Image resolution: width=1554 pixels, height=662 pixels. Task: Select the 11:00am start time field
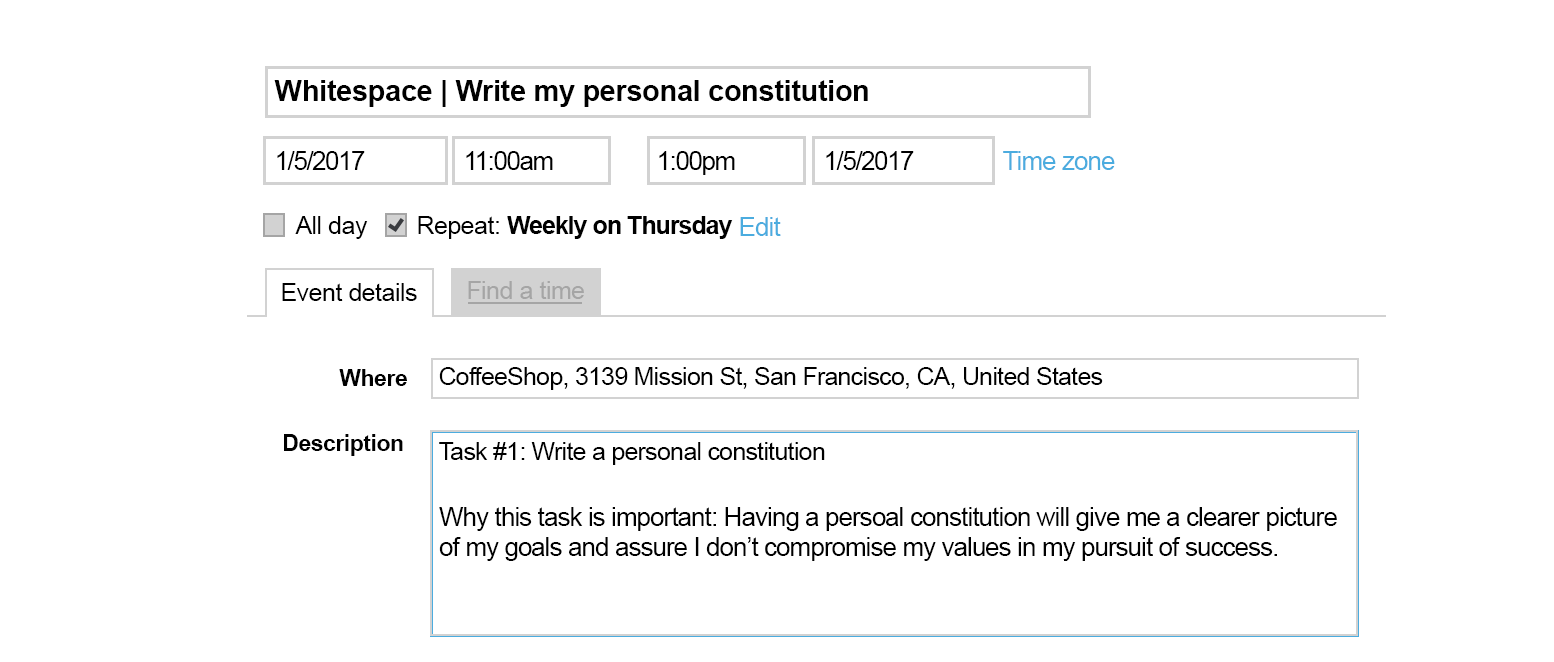click(x=531, y=160)
